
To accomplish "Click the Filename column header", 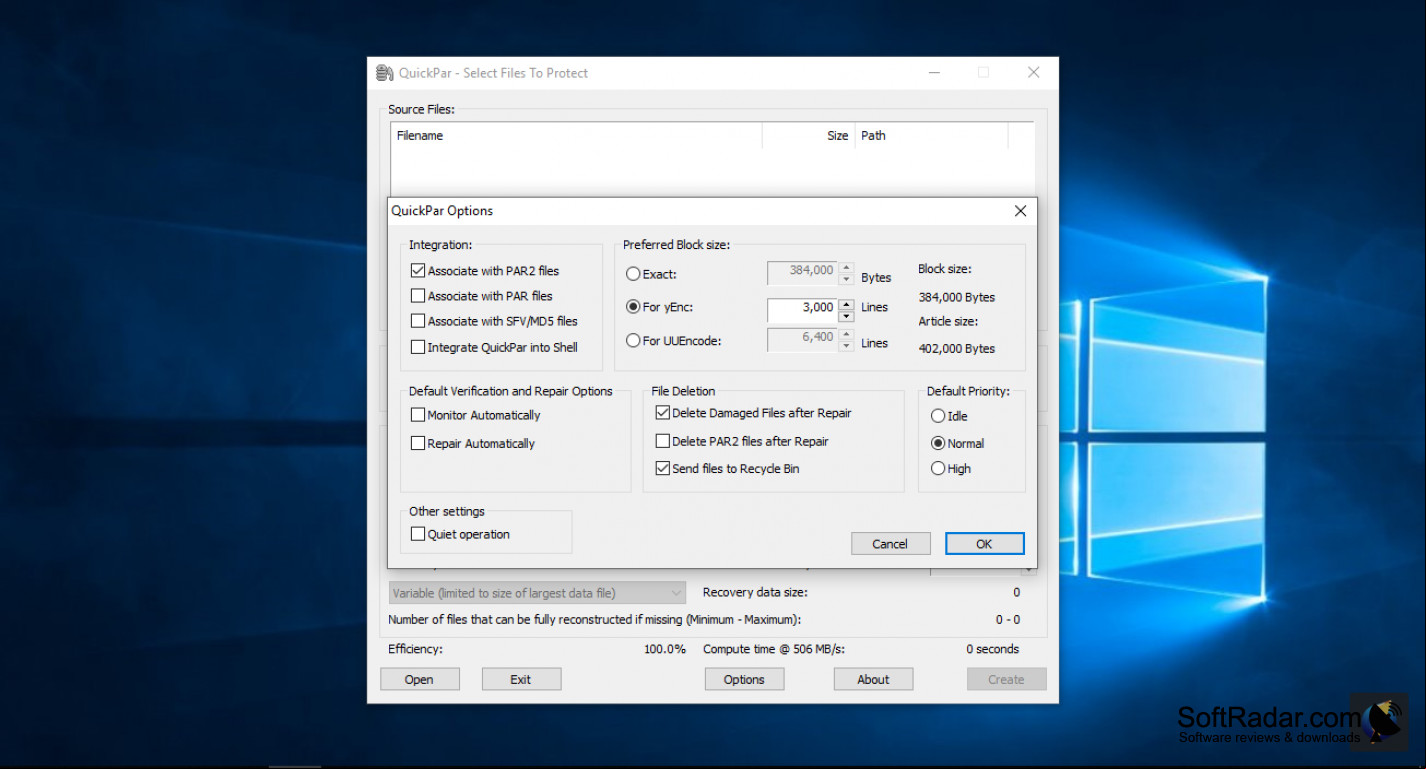I will 576,136.
